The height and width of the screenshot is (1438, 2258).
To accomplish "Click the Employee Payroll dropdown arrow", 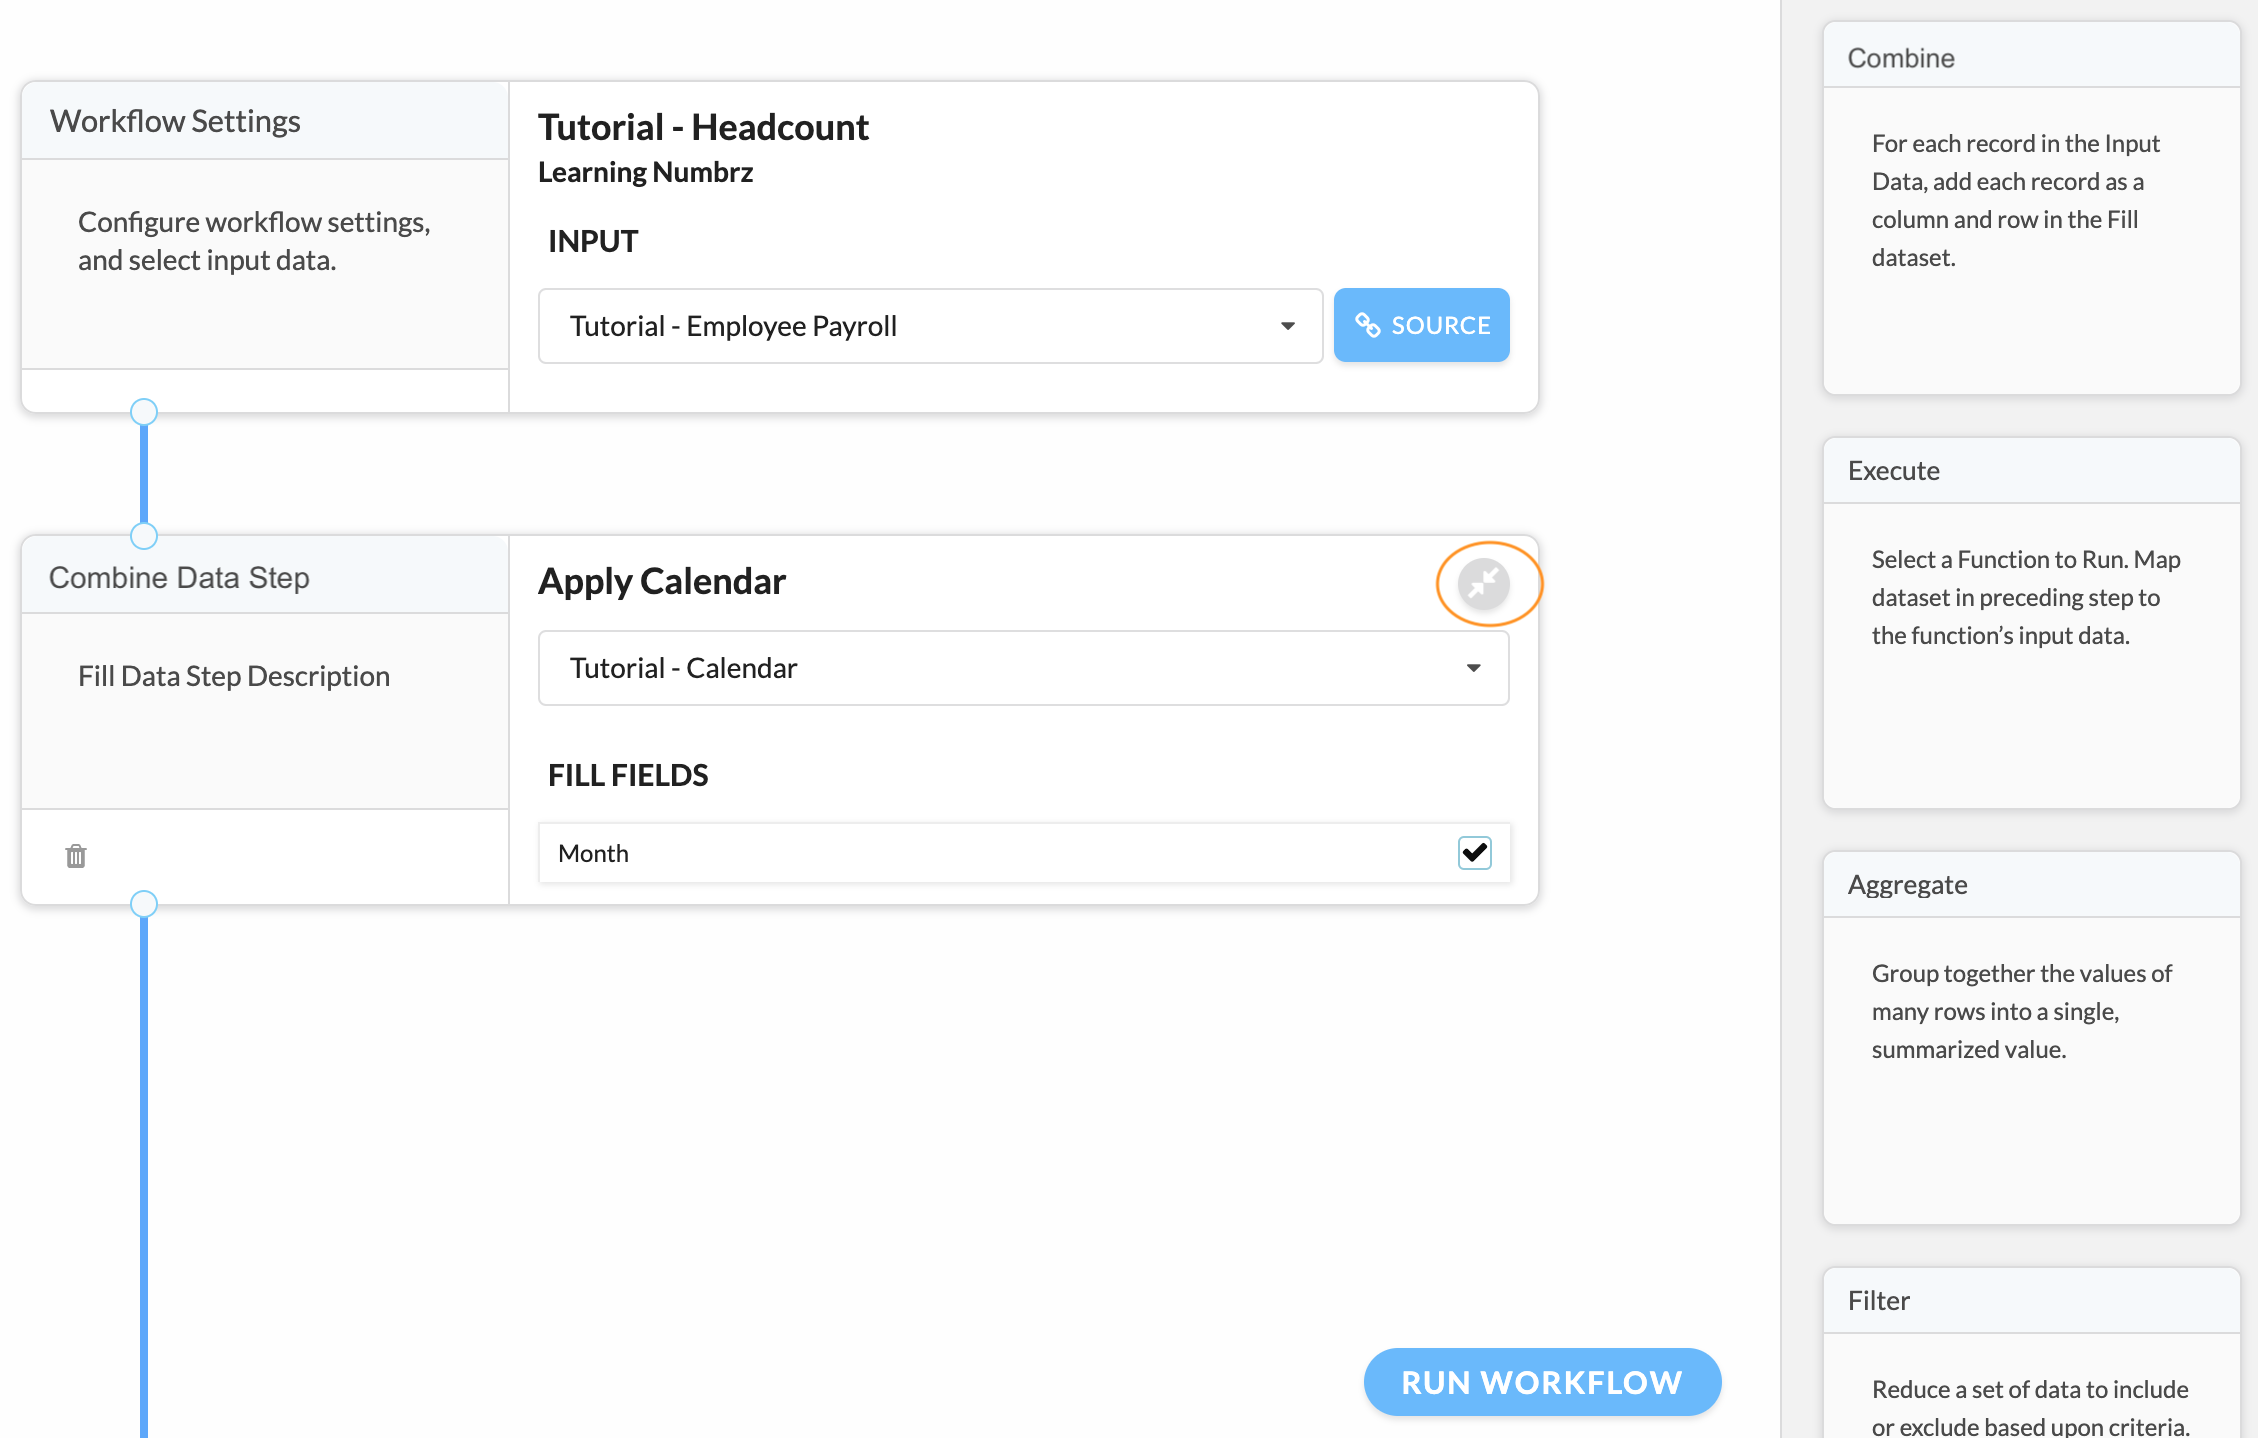I will click(x=1288, y=326).
